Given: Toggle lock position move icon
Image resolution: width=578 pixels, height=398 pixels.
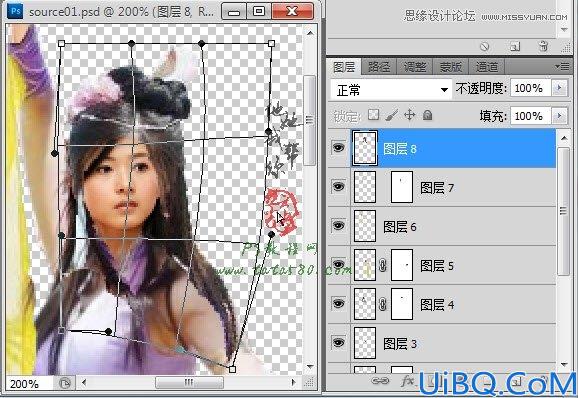Looking at the screenshot, I should tap(410, 115).
